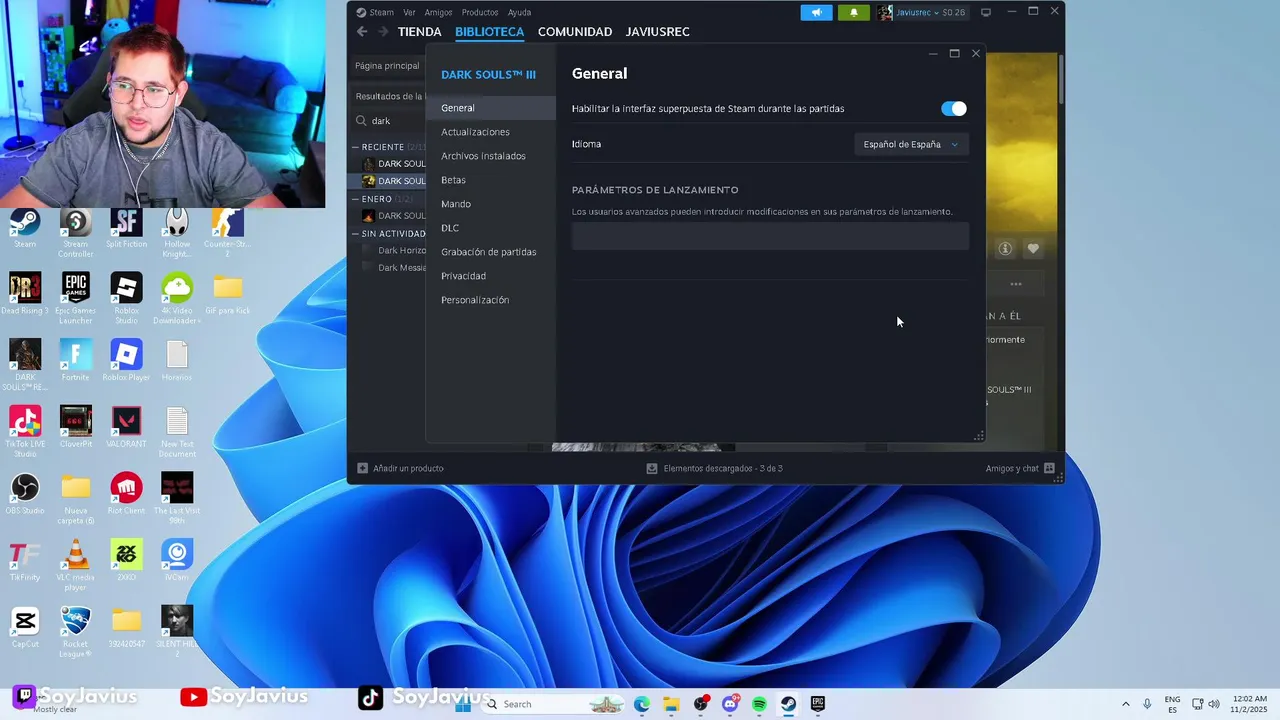Click the VALORANT desktop icon
This screenshot has height=720, width=1280.
pyautogui.click(x=126, y=428)
